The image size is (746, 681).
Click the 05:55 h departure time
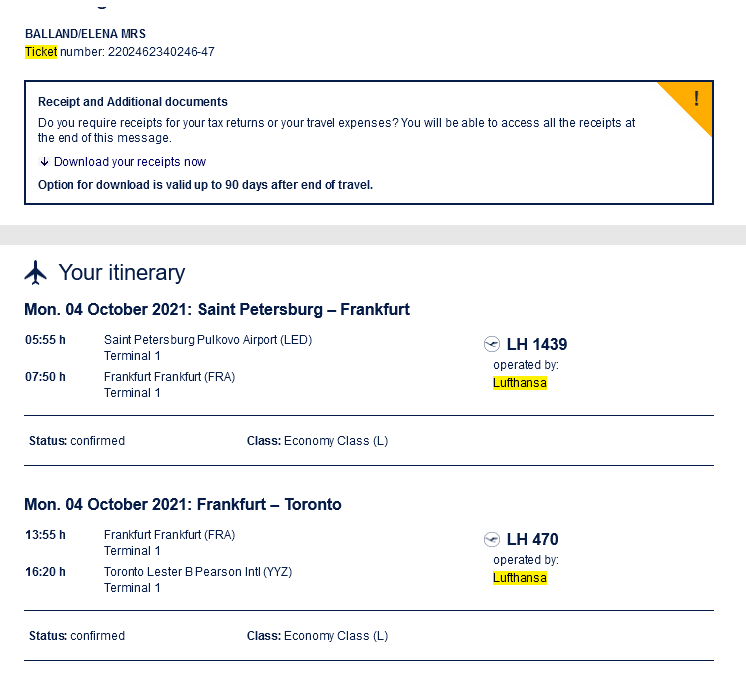pyautogui.click(x=45, y=340)
